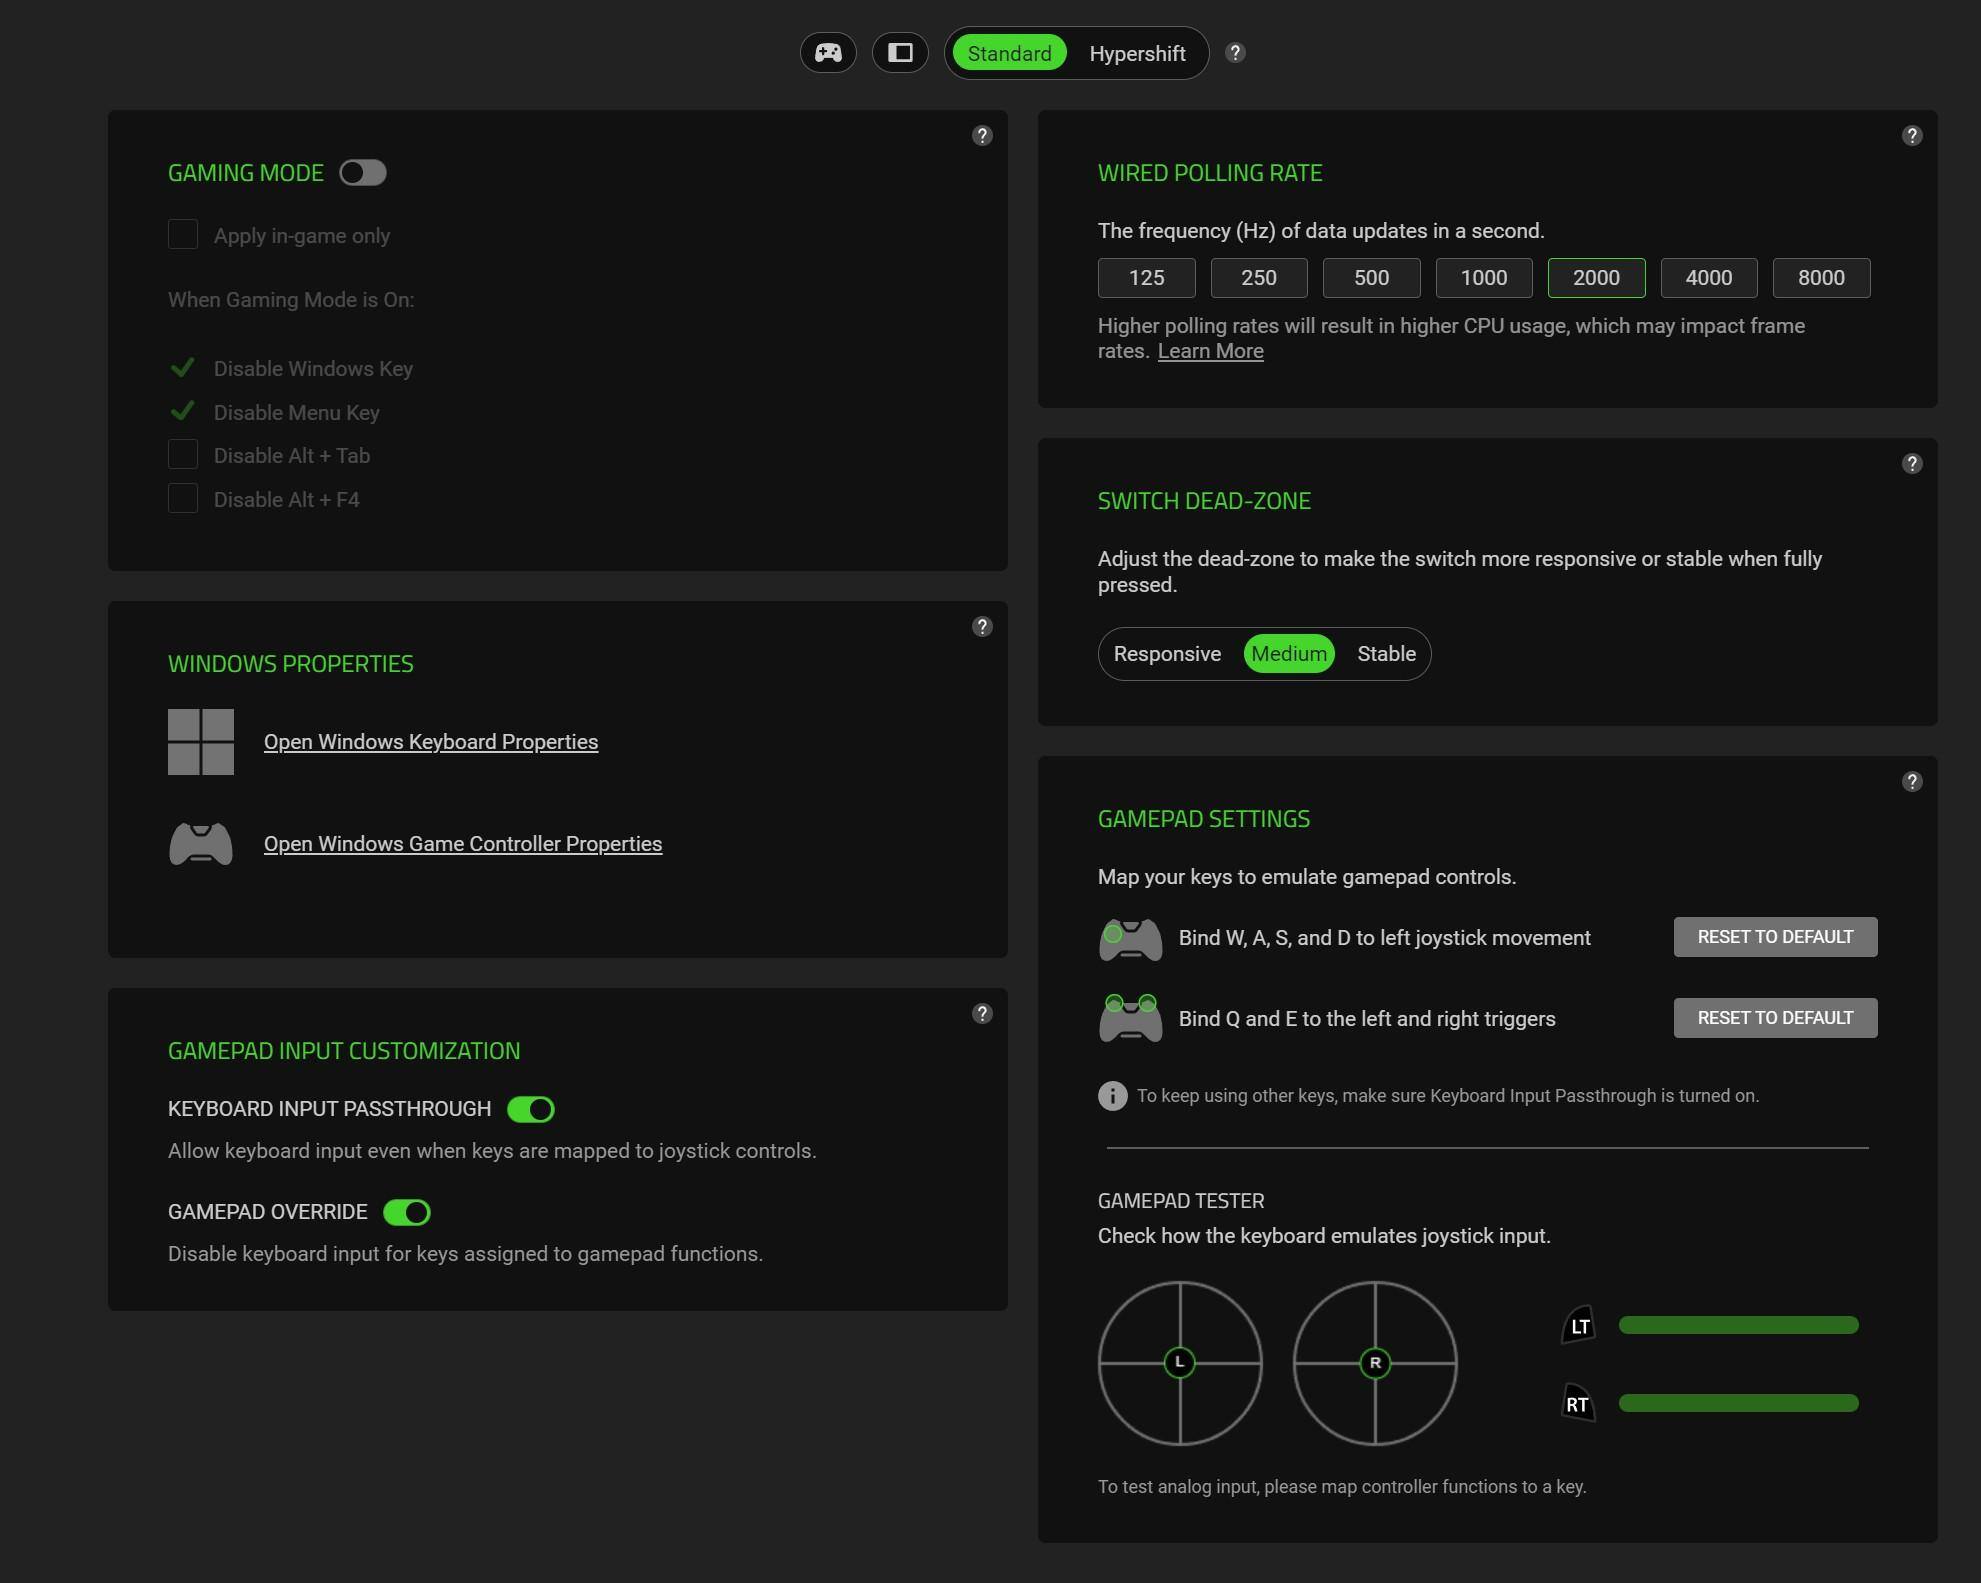The height and width of the screenshot is (1583, 1981).
Task: Click the sidebar panel icon at the top
Action: click(900, 53)
